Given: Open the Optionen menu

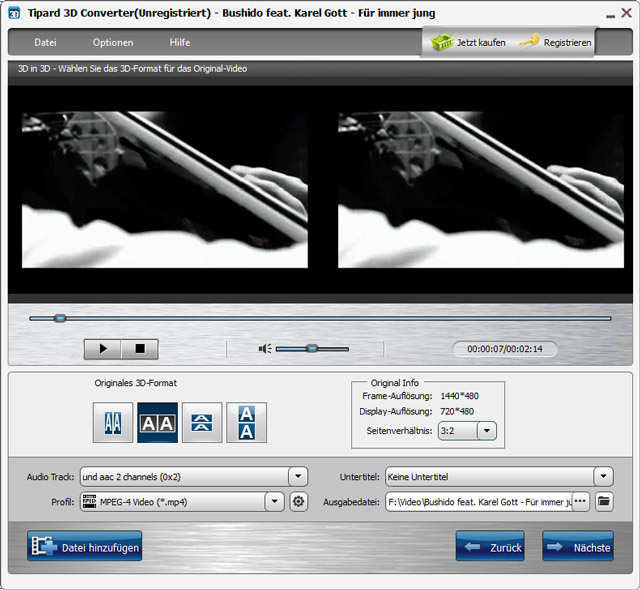Looking at the screenshot, I should [113, 42].
